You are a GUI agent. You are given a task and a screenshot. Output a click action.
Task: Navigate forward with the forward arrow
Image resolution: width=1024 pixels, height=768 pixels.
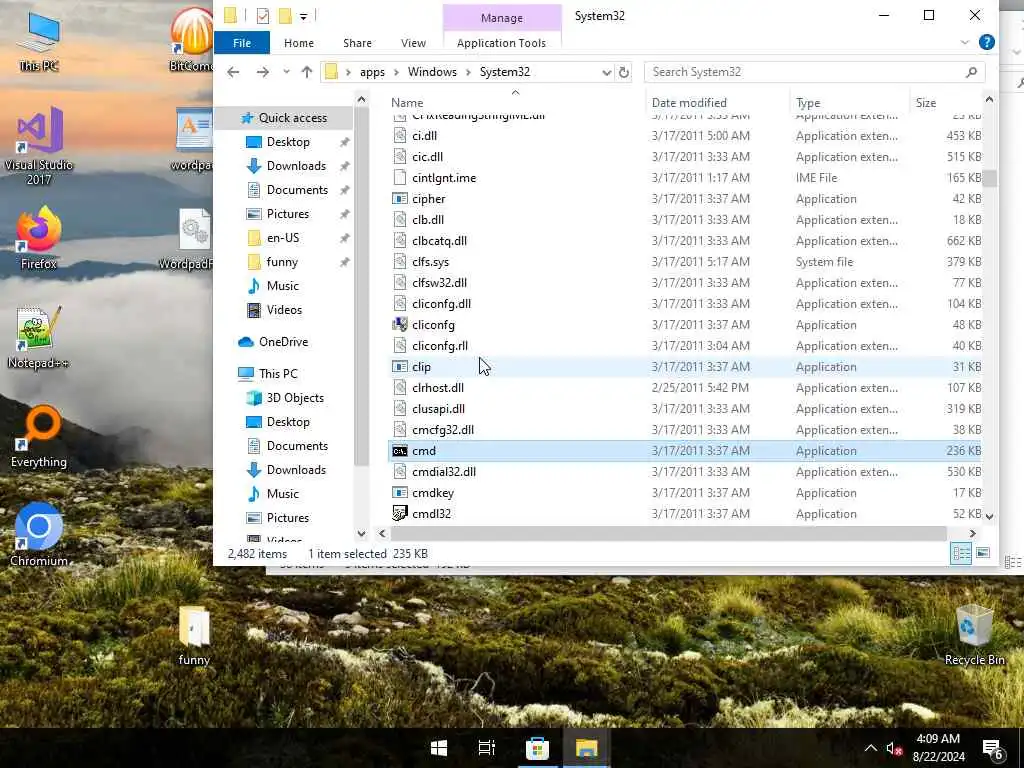click(263, 72)
